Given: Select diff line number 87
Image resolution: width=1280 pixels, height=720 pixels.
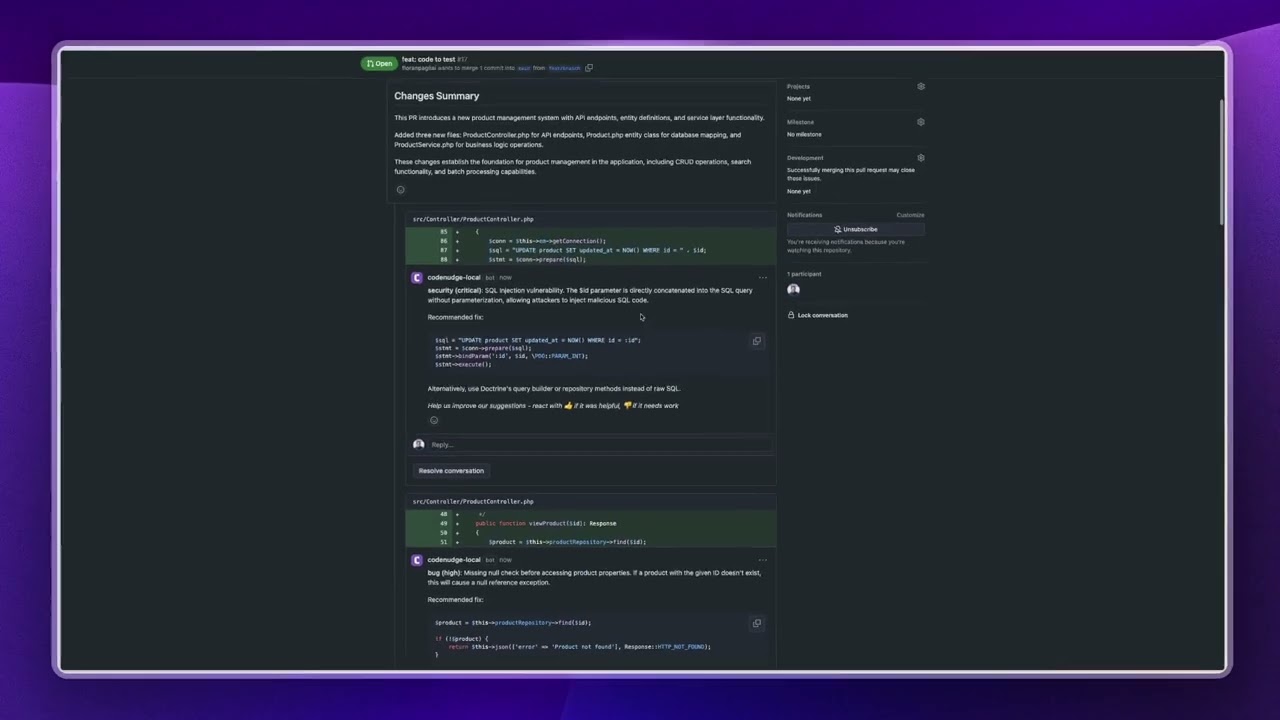Looking at the screenshot, I should pos(444,250).
